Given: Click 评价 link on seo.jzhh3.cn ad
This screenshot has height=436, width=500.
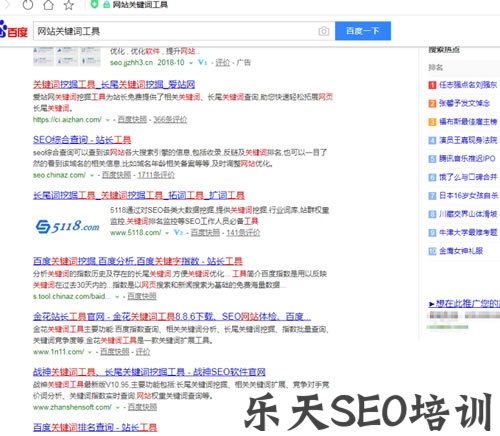Looking at the screenshot, I should pyautogui.click(x=223, y=62).
